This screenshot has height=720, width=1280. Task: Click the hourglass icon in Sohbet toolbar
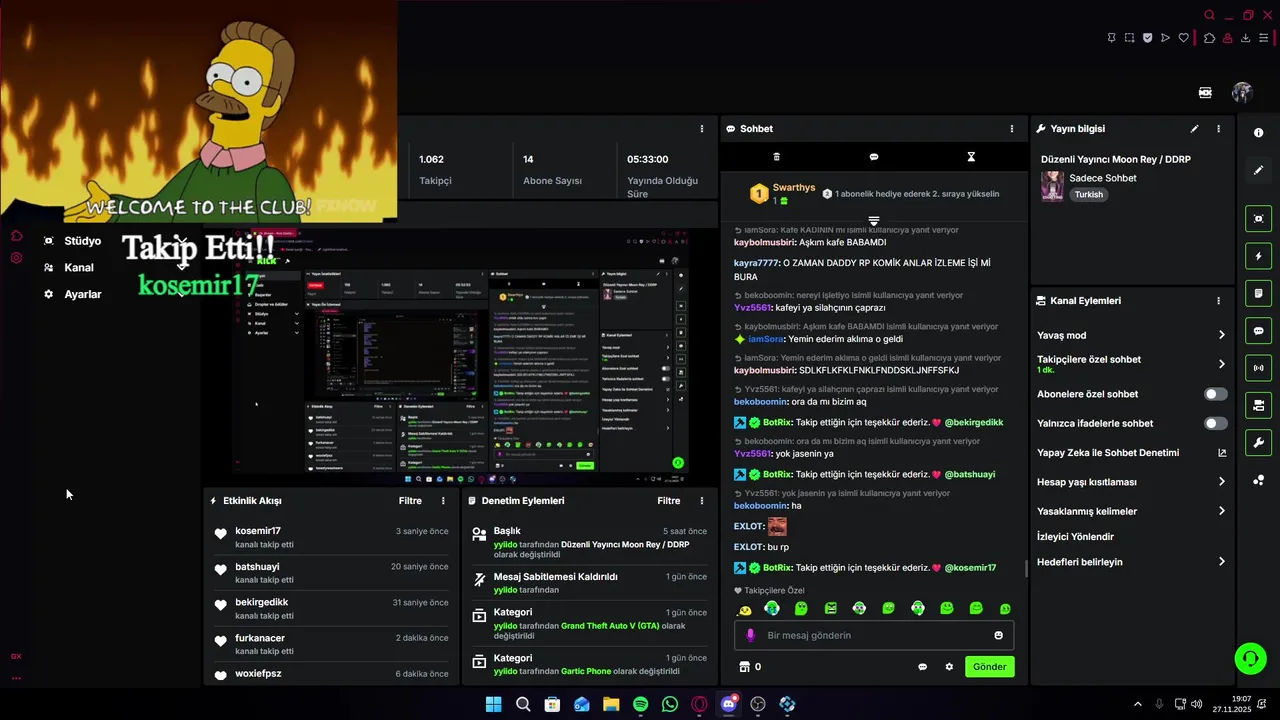(x=971, y=157)
